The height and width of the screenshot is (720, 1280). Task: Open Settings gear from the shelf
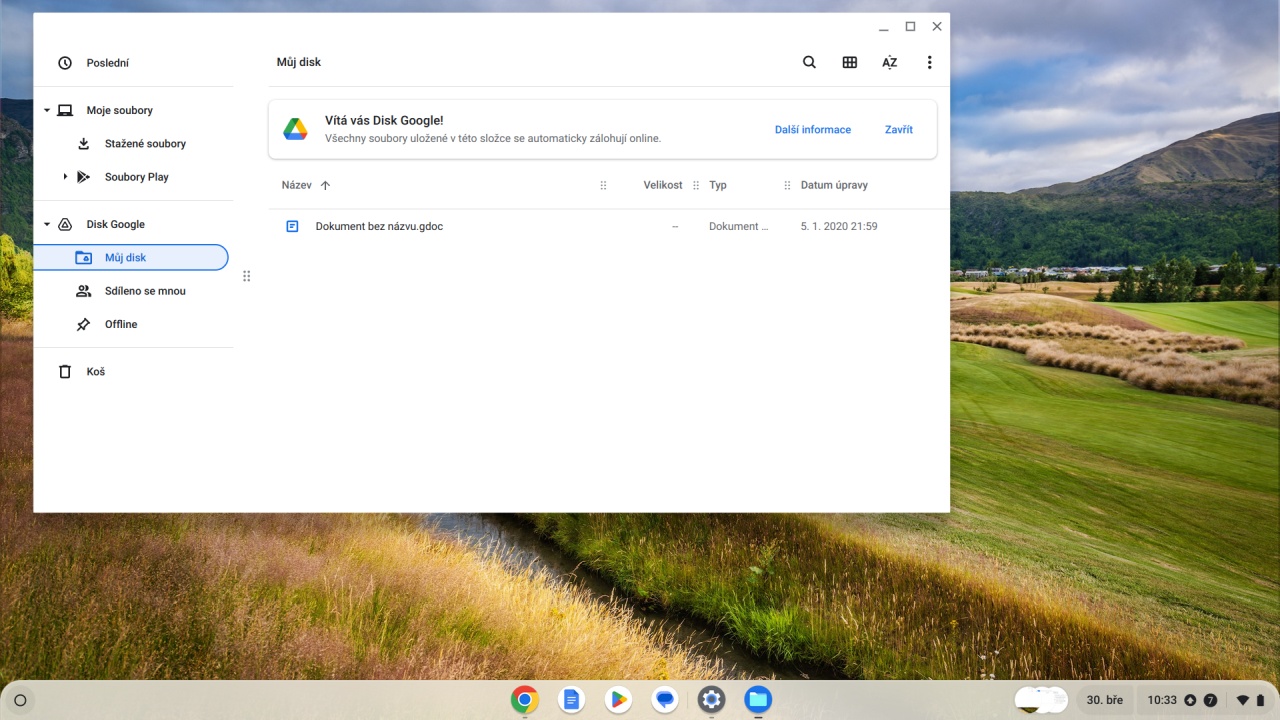pyautogui.click(x=711, y=699)
